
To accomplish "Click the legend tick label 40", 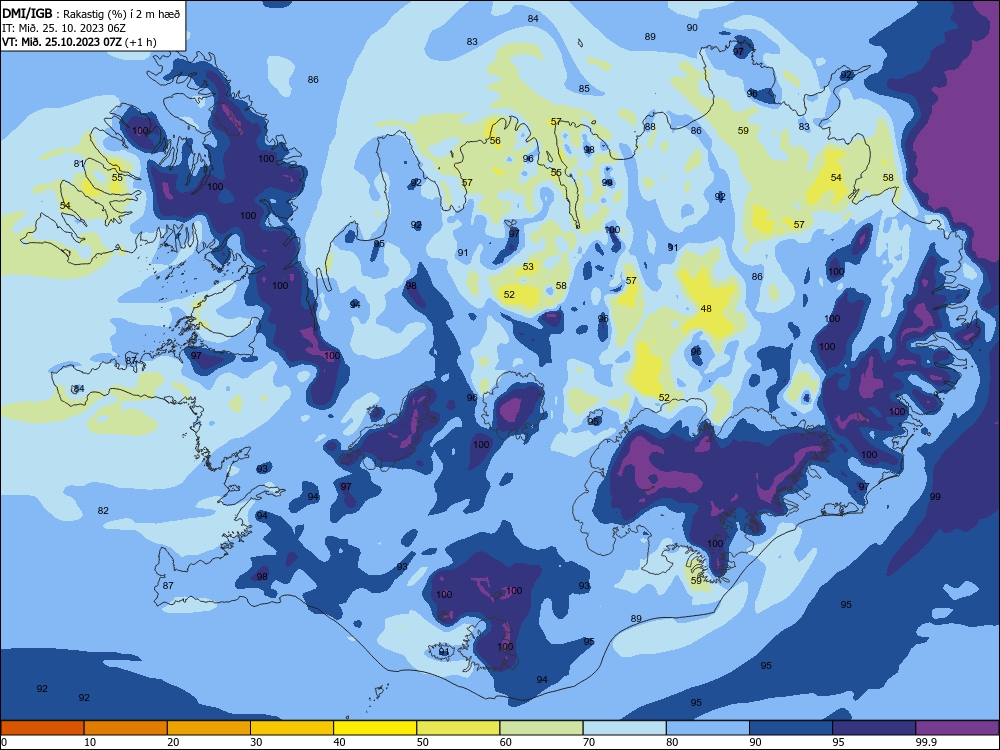I will 339,742.
